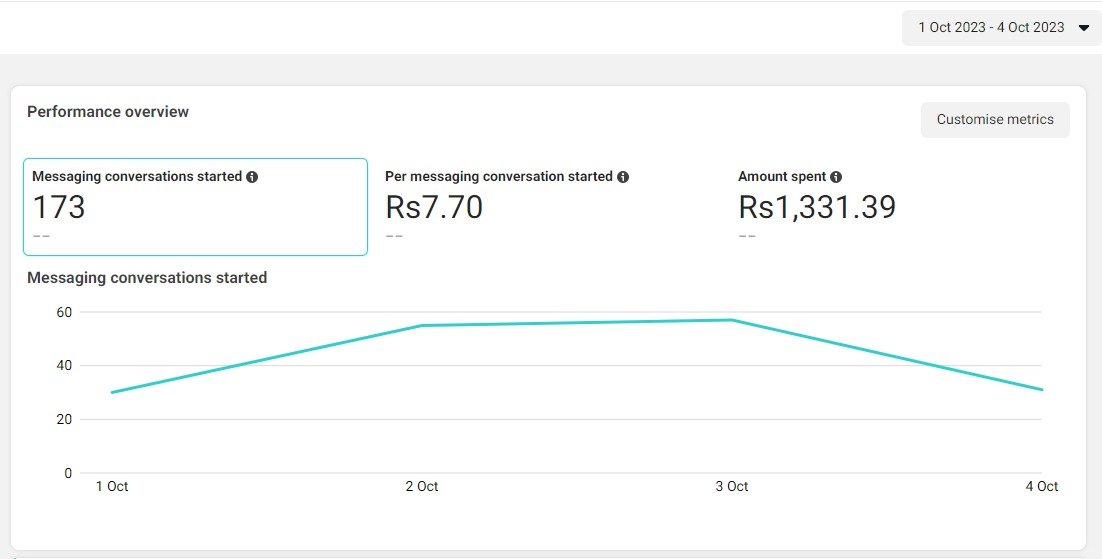Click info icon beside Per messaging conversation started

(x=623, y=177)
